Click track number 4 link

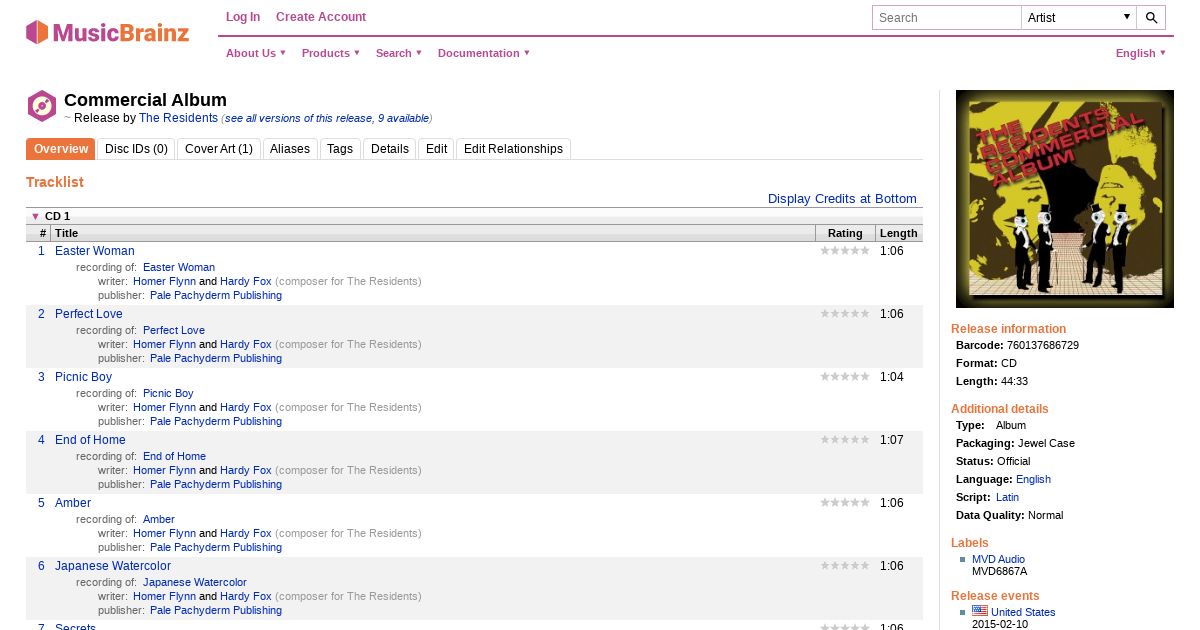click(41, 440)
